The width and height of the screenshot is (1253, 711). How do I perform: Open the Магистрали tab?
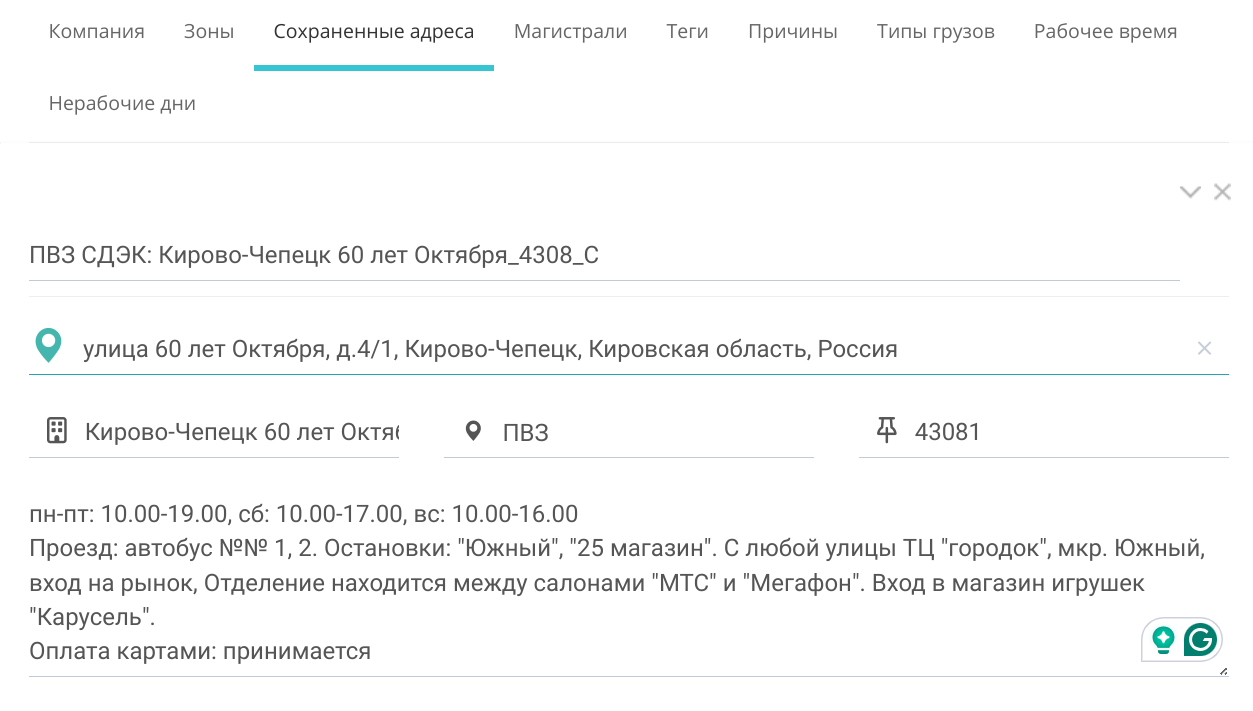pyautogui.click(x=570, y=32)
